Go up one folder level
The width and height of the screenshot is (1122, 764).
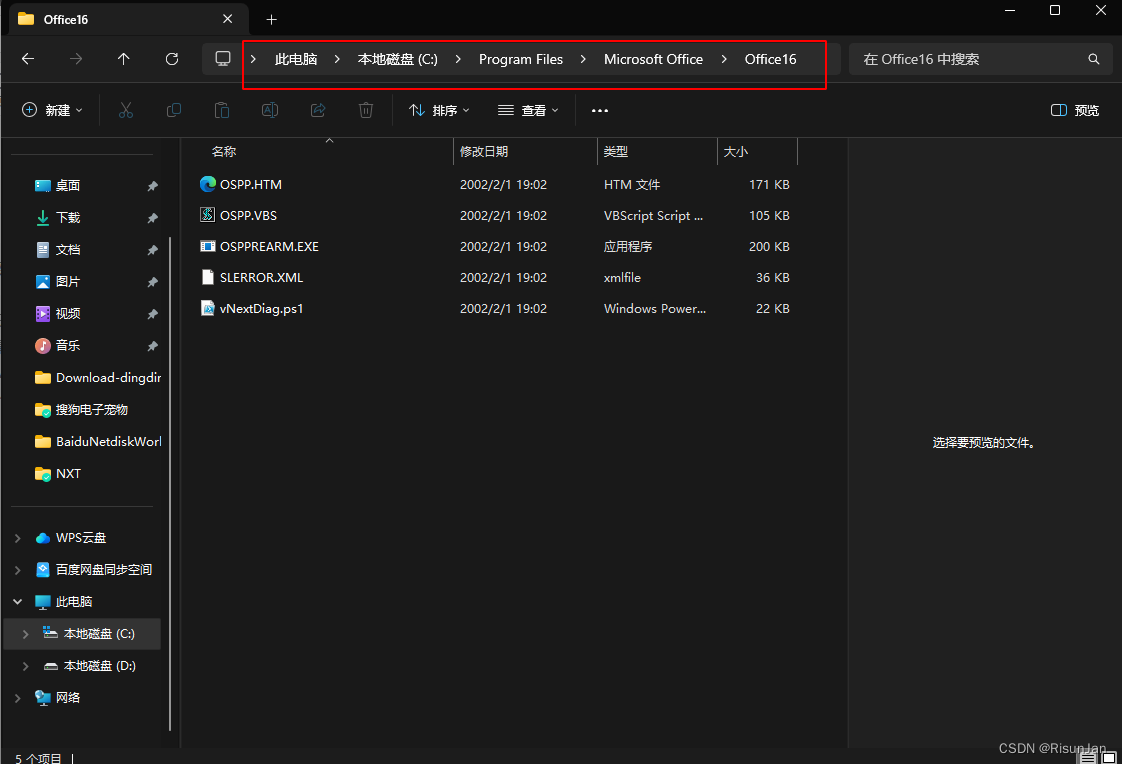[x=124, y=59]
